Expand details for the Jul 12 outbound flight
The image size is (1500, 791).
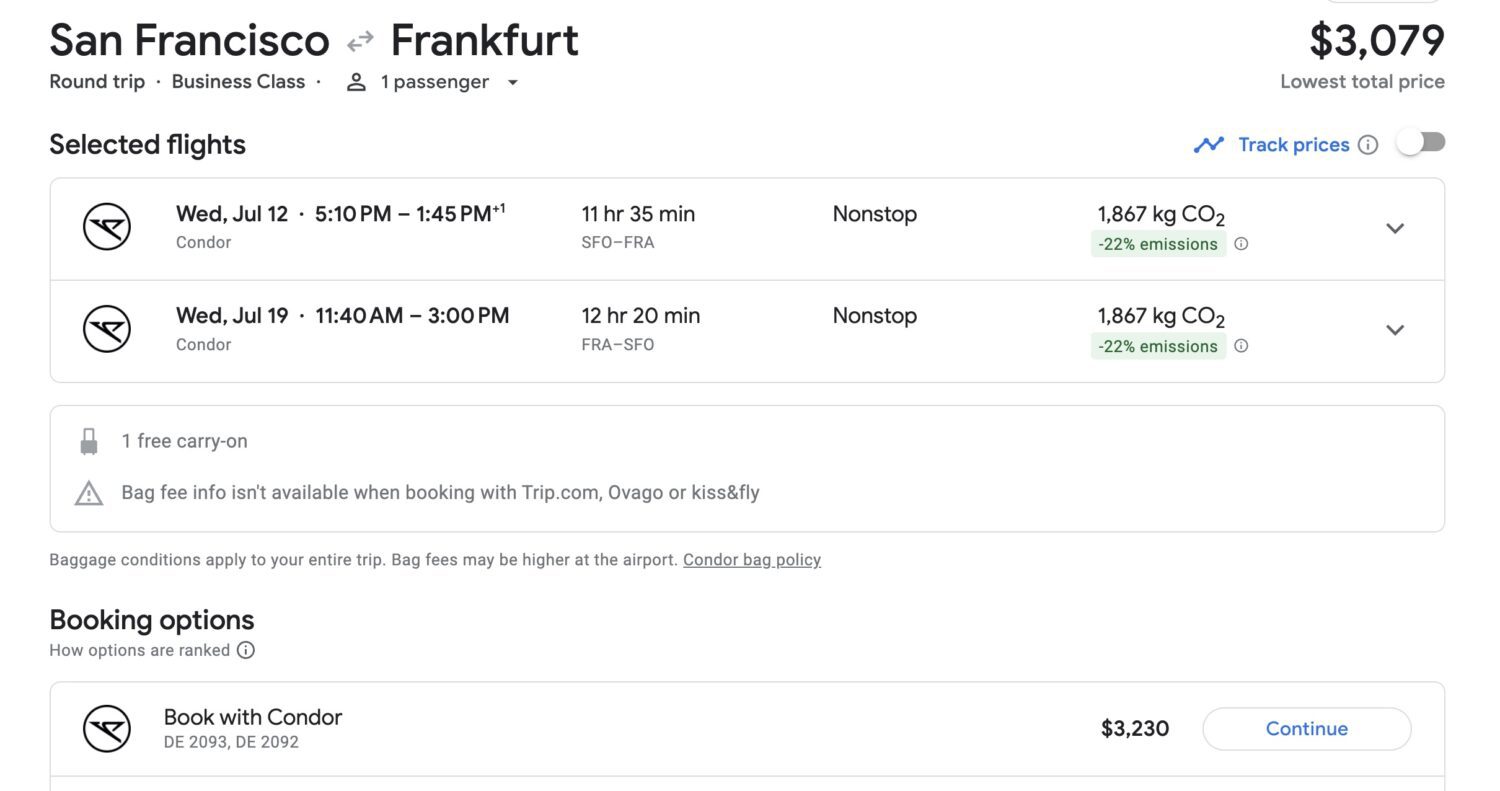tap(1395, 228)
